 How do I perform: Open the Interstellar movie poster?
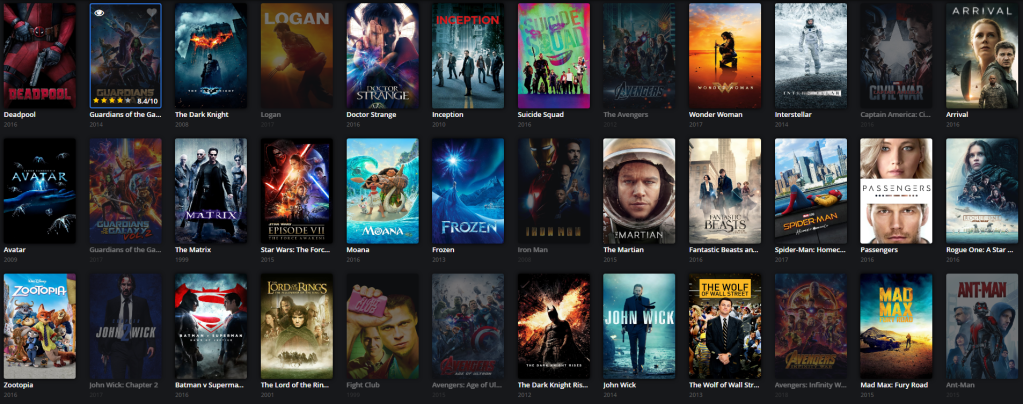point(811,55)
